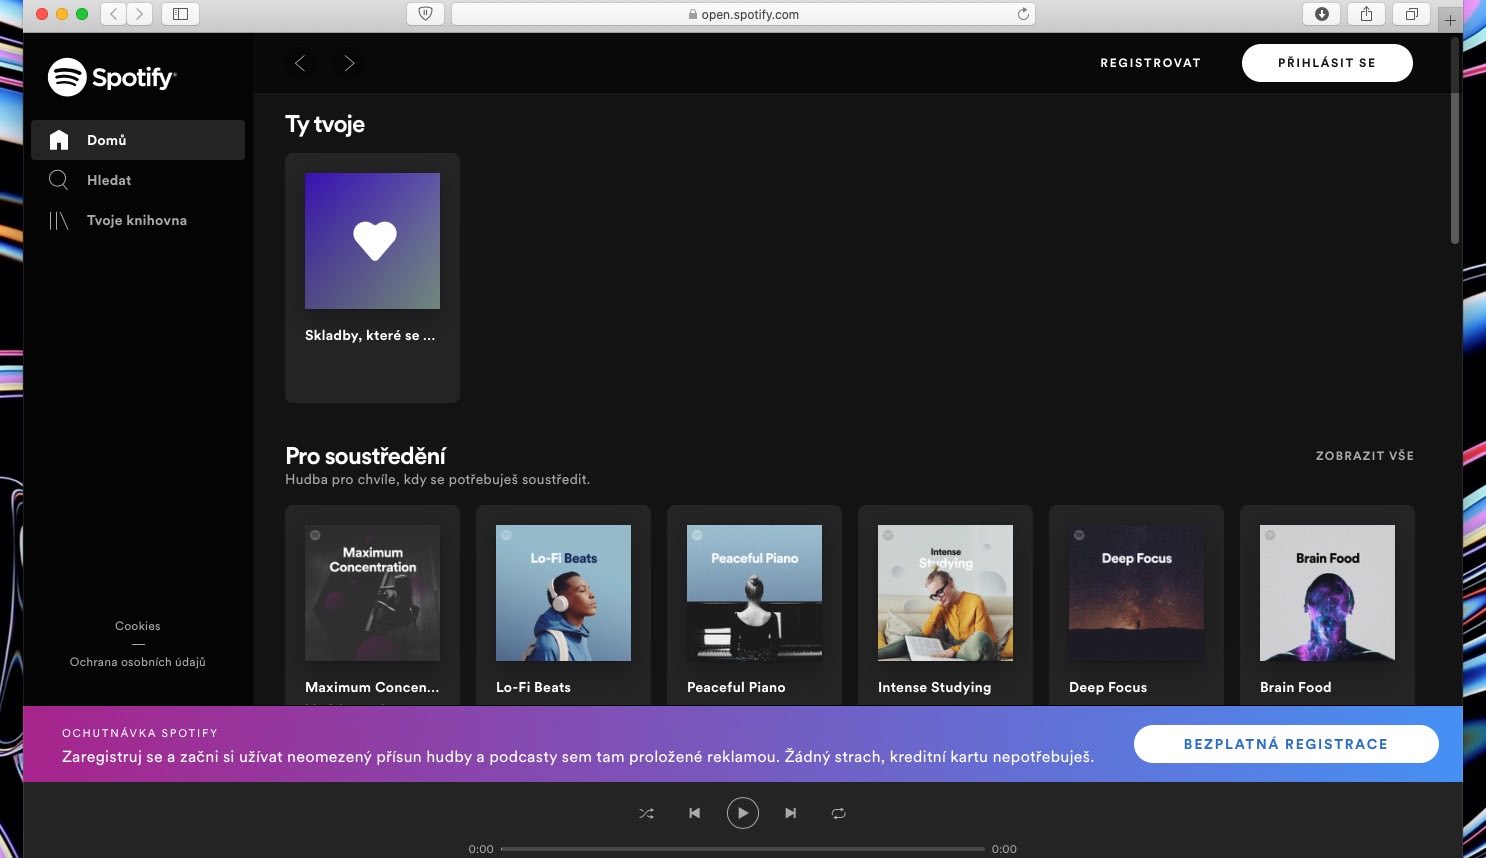Skip to the next track
The width and height of the screenshot is (1486, 858).
790,813
